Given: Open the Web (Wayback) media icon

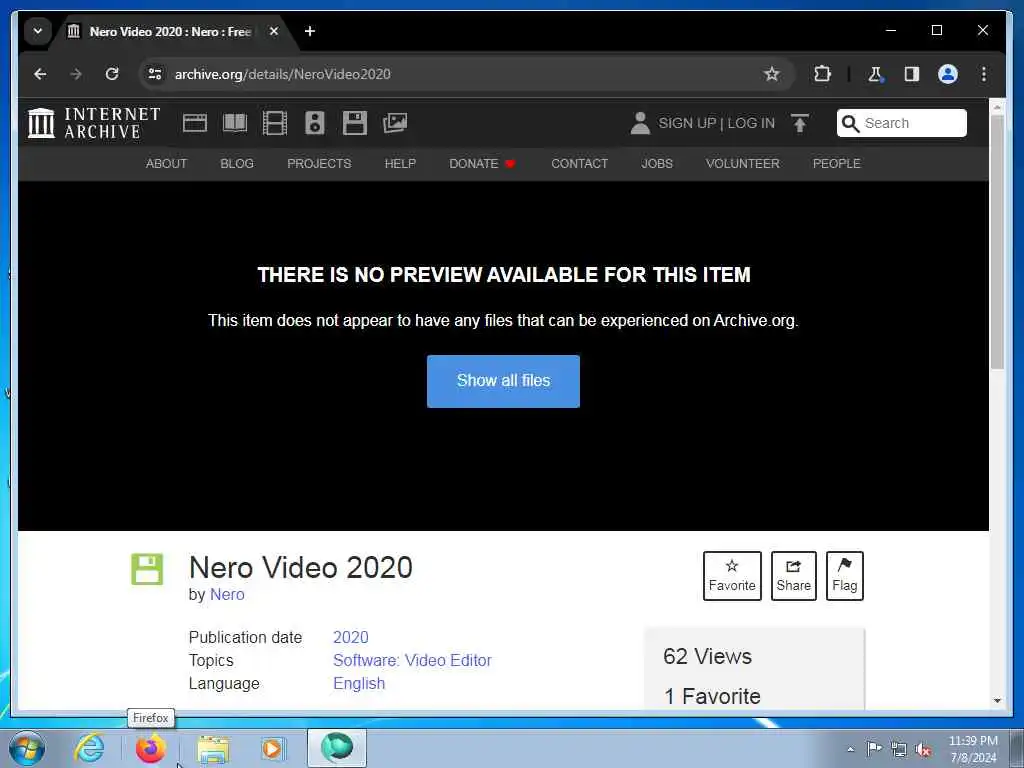Looking at the screenshot, I should coord(195,123).
